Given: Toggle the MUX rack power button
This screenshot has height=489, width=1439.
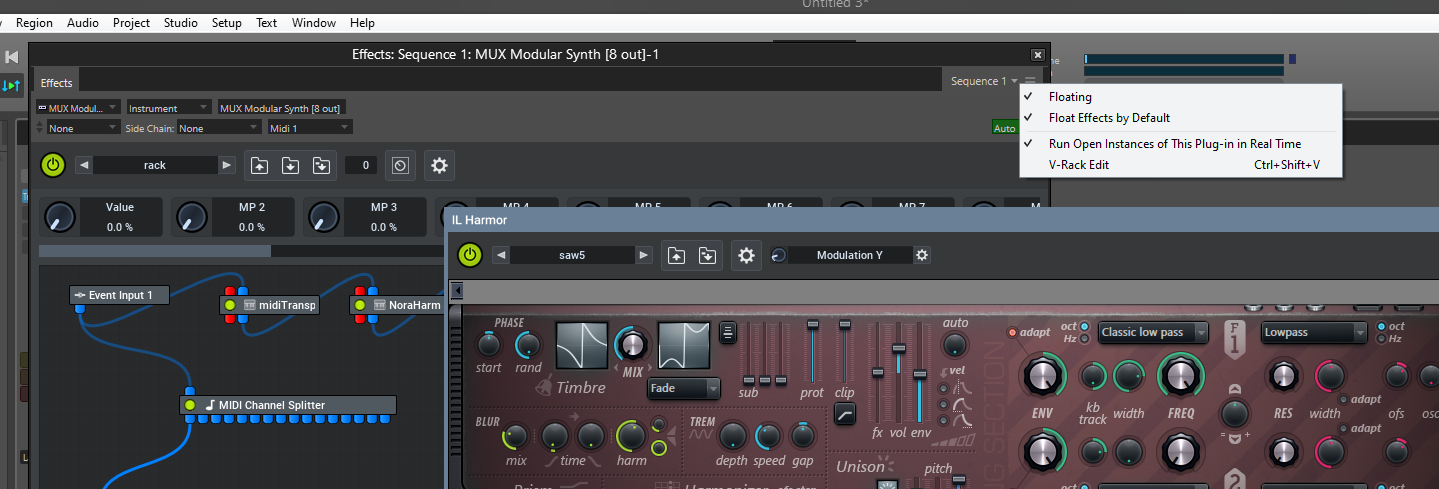Looking at the screenshot, I should [x=53, y=165].
